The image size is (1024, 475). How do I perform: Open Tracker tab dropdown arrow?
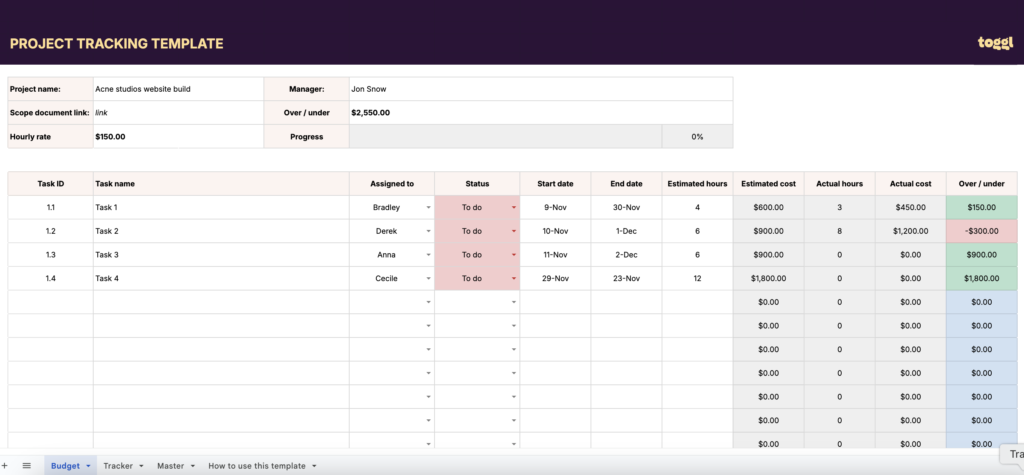(141, 466)
